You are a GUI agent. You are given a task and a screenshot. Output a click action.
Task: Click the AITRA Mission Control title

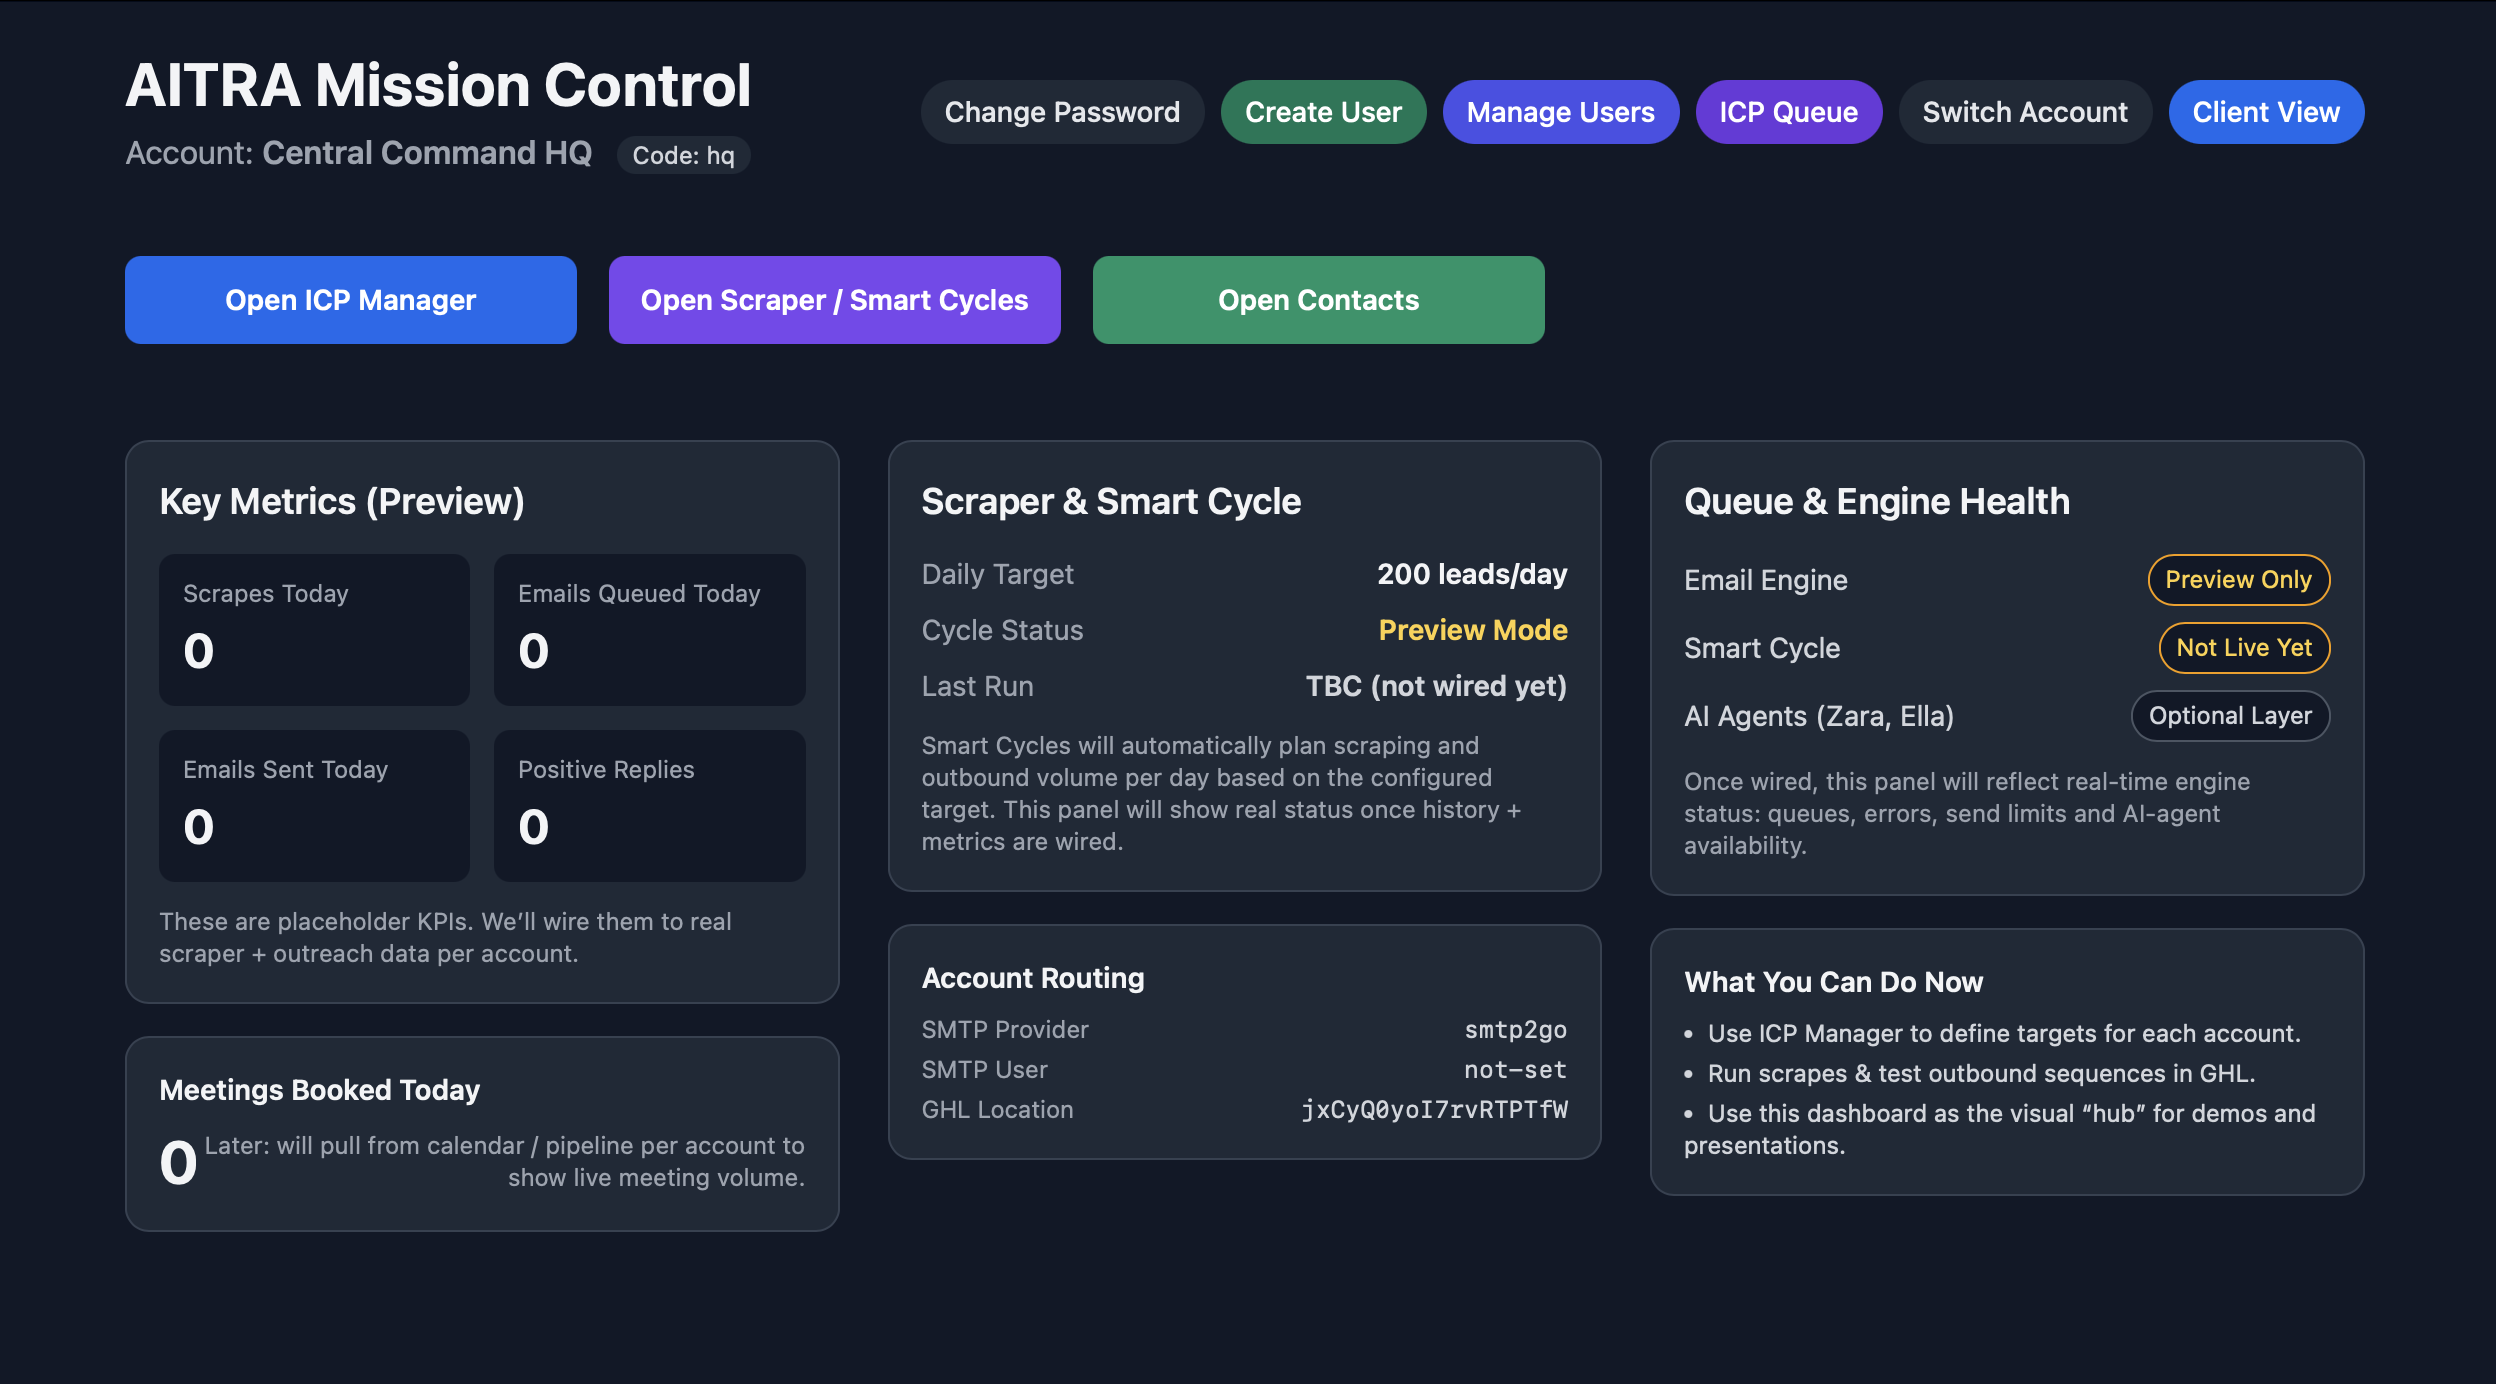click(x=438, y=86)
